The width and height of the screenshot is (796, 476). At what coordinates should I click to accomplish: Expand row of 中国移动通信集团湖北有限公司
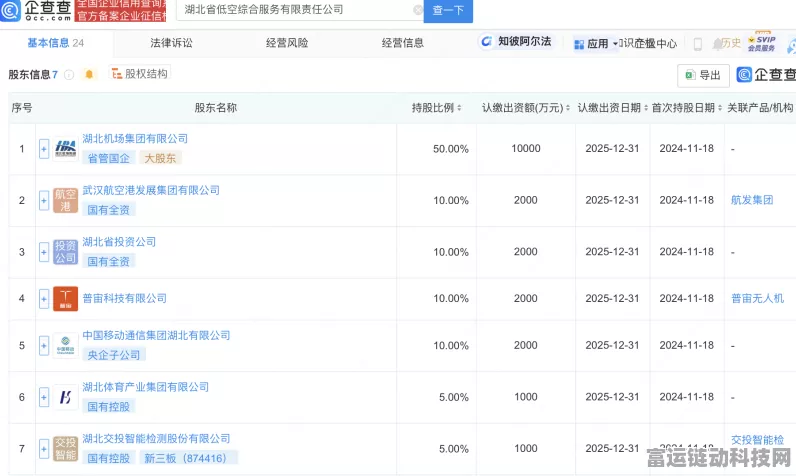44,346
